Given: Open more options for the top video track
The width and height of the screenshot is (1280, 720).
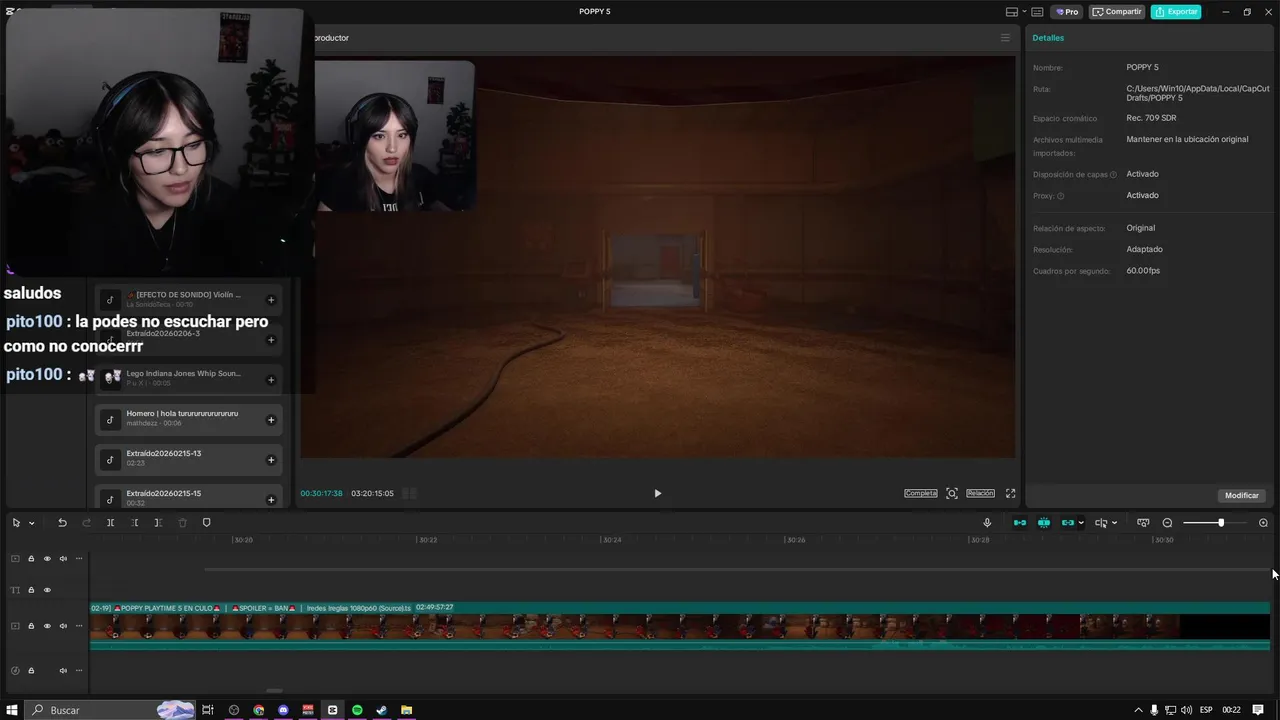Looking at the screenshot, I should [x=79, y=559].
